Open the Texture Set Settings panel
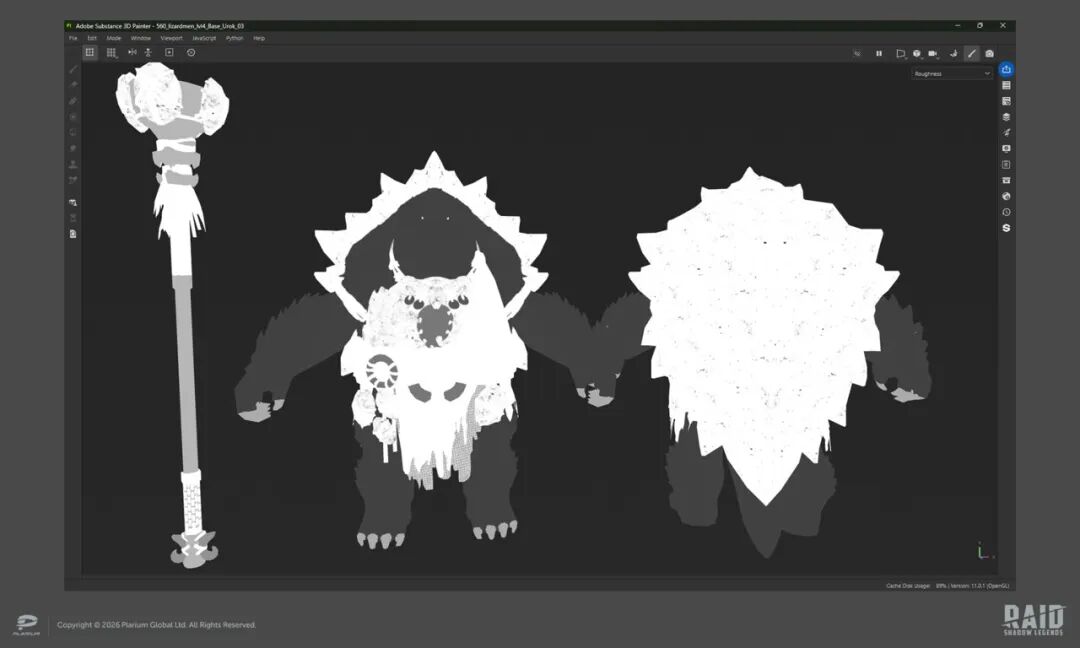The image size is (1080, 648). 1006,101
